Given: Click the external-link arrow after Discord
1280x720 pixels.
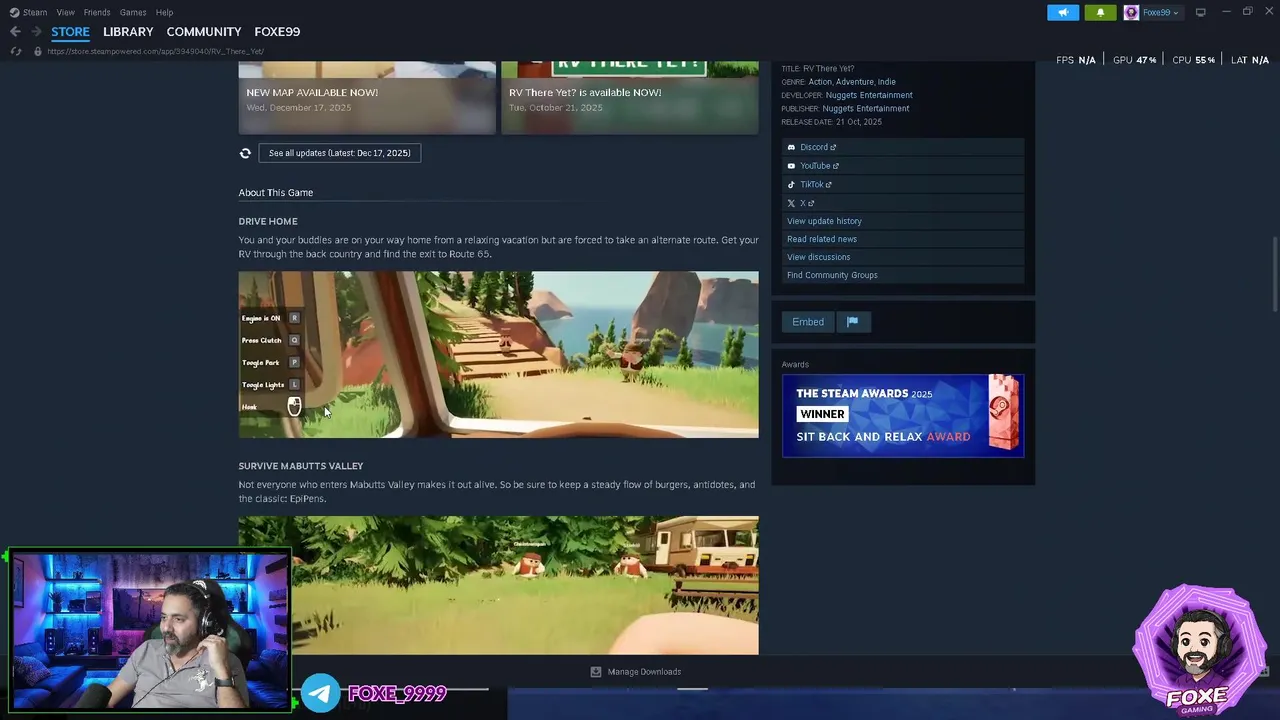Looking at the screenshot, I should click(833, 147).
